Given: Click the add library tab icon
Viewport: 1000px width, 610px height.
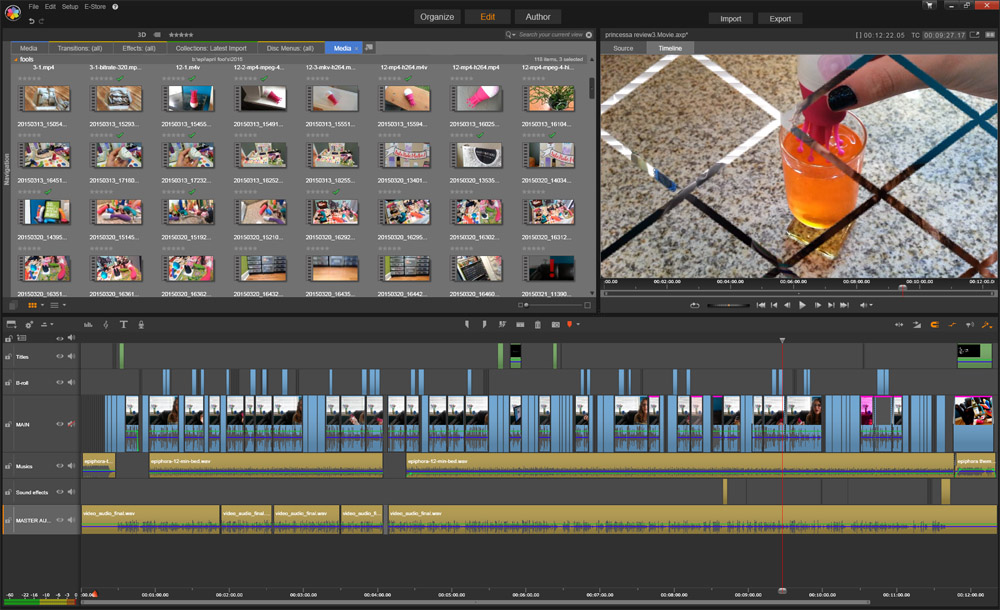Looking at the screenshot, I should 369,48.
